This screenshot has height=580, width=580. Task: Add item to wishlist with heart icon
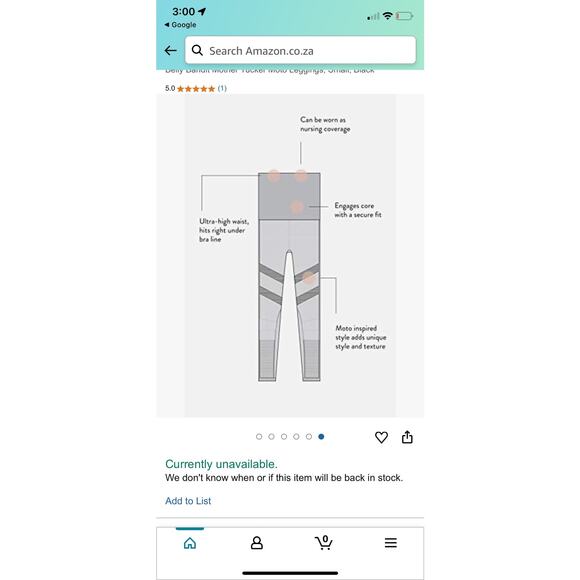pyautogui.click(x=381, y=437)
